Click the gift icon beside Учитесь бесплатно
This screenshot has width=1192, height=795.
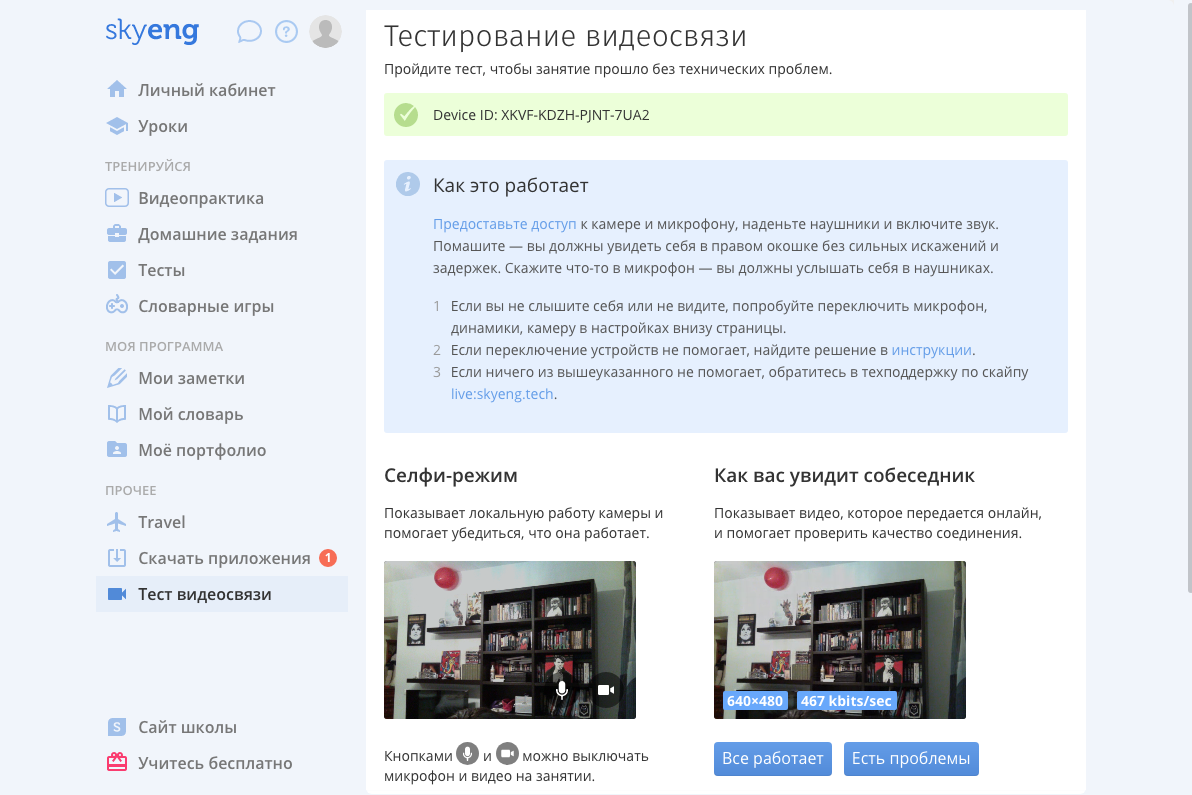point(115,762)
